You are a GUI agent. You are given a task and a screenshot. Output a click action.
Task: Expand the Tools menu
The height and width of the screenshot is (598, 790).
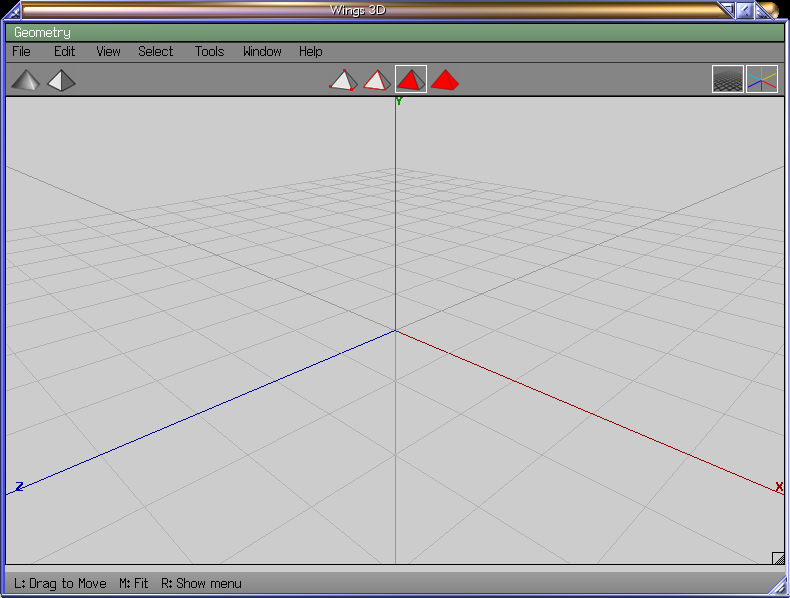click(209, 52)
